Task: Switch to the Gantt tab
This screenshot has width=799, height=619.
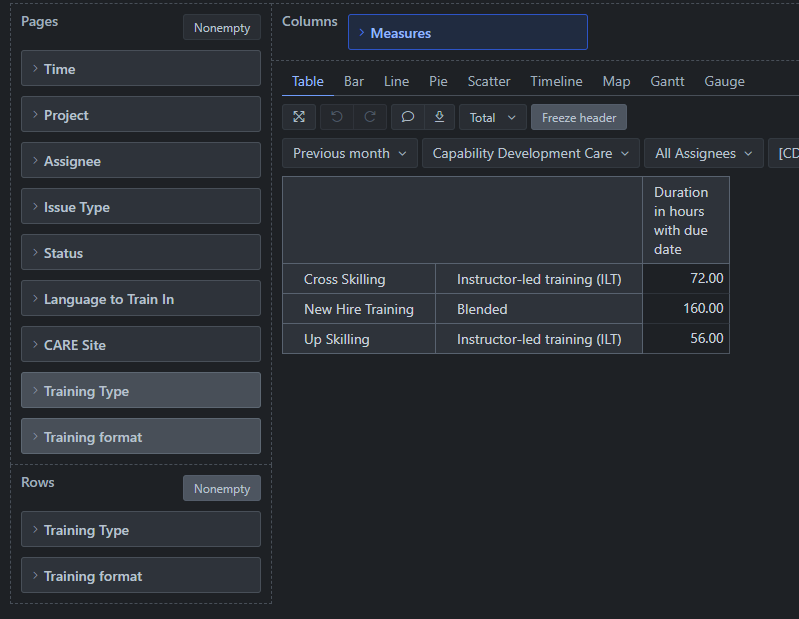Action: pyautogui.click(x=667, y=82)
